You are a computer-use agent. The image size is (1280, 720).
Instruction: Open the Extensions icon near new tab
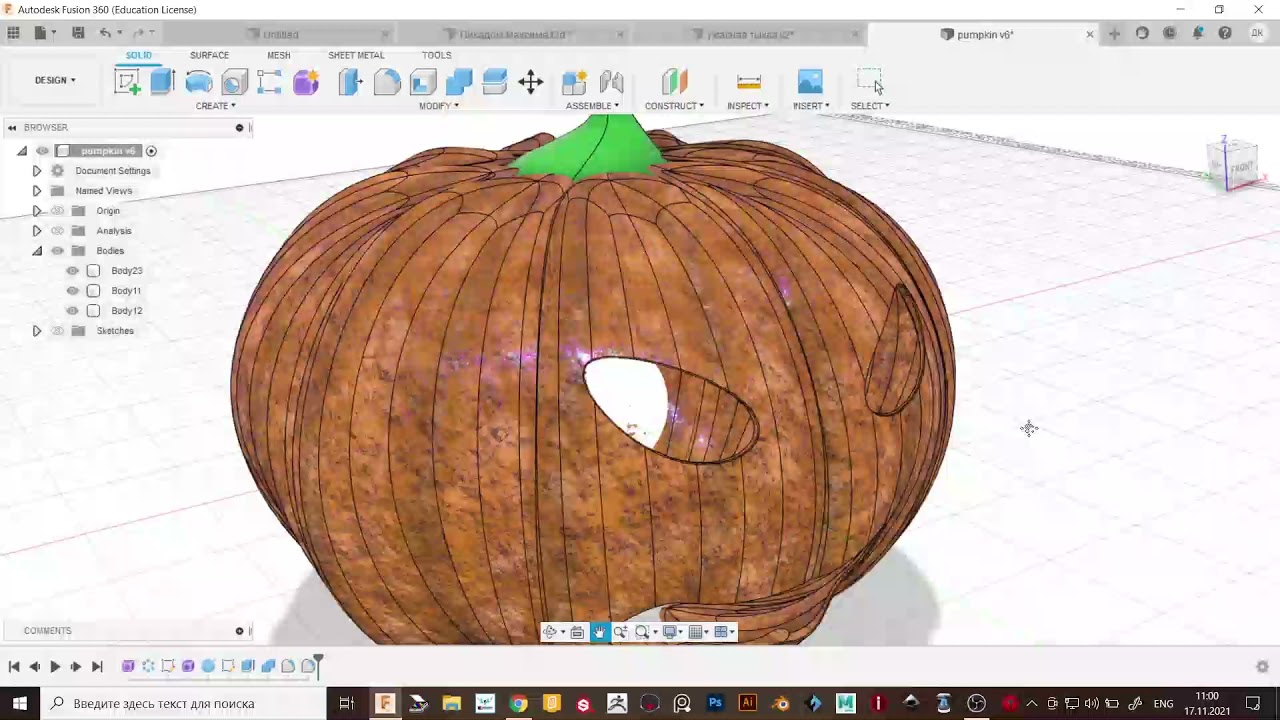(x=1142, y=34)
